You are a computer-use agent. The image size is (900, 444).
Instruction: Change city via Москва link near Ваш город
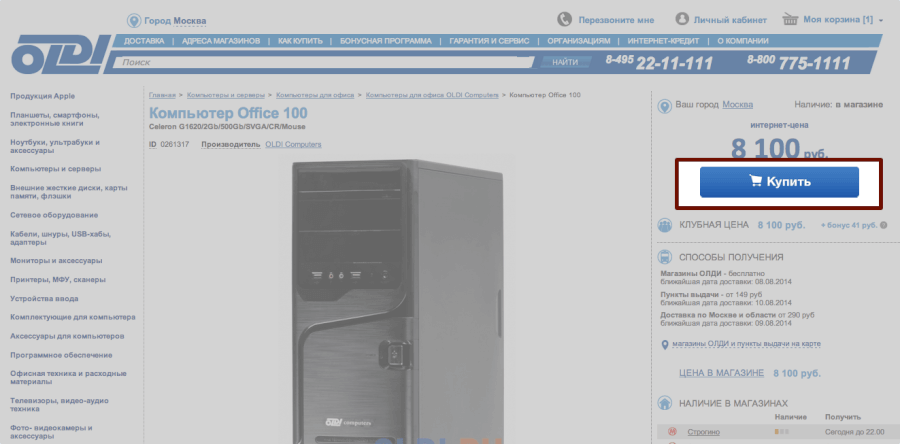click(738, 104)
